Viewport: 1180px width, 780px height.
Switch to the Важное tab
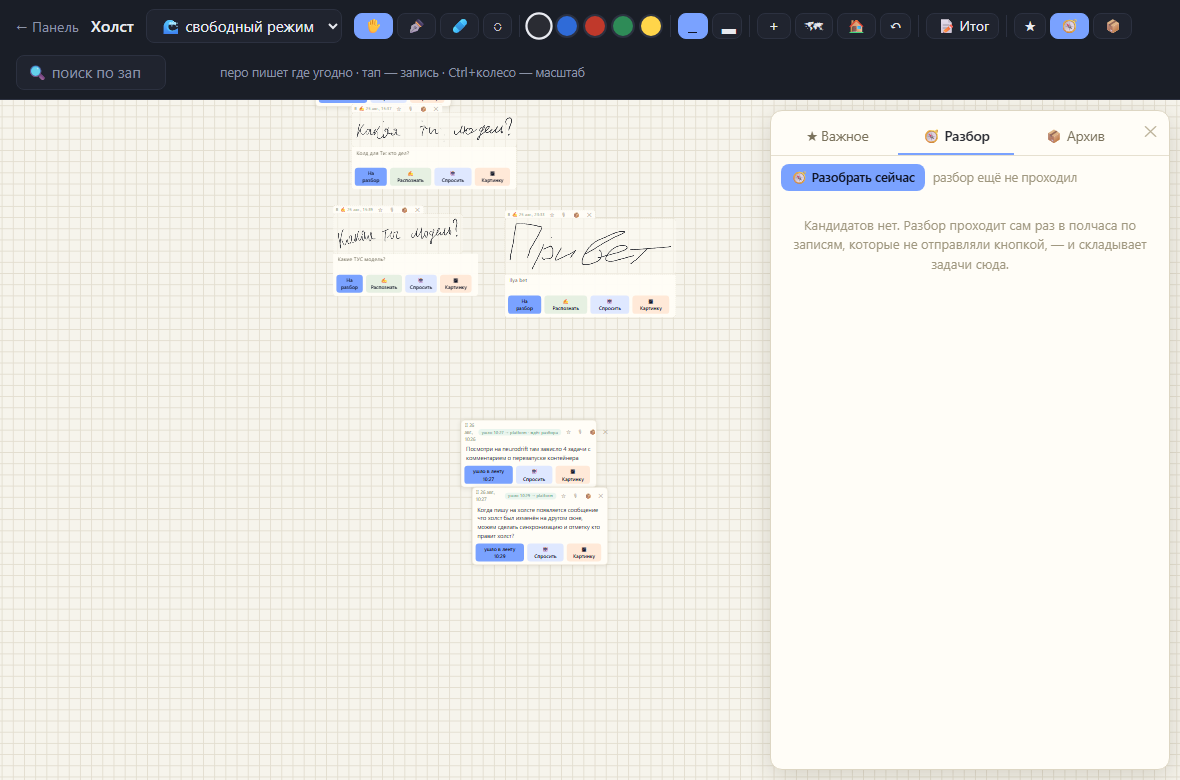838,136
